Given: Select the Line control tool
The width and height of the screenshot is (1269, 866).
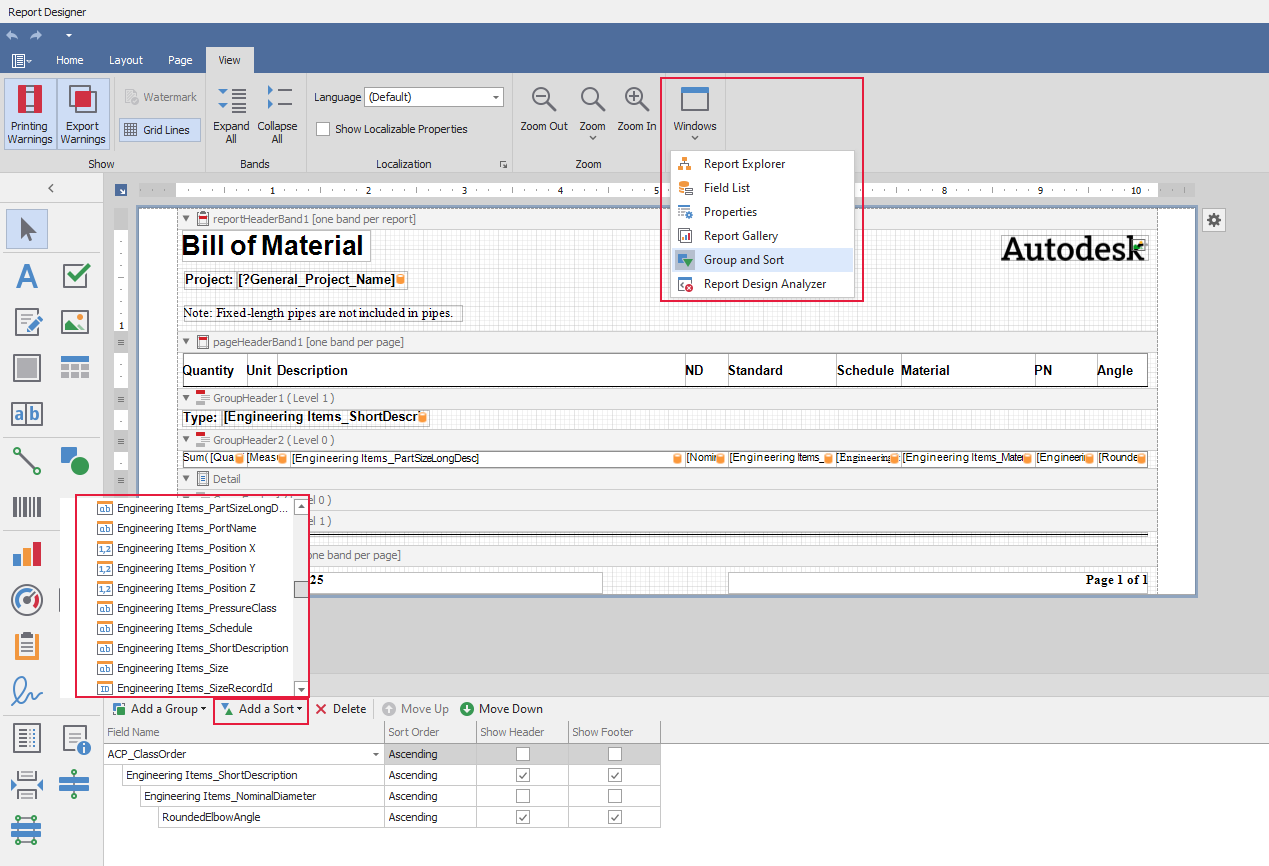Looking at the screenshot, I should (27, 461).
